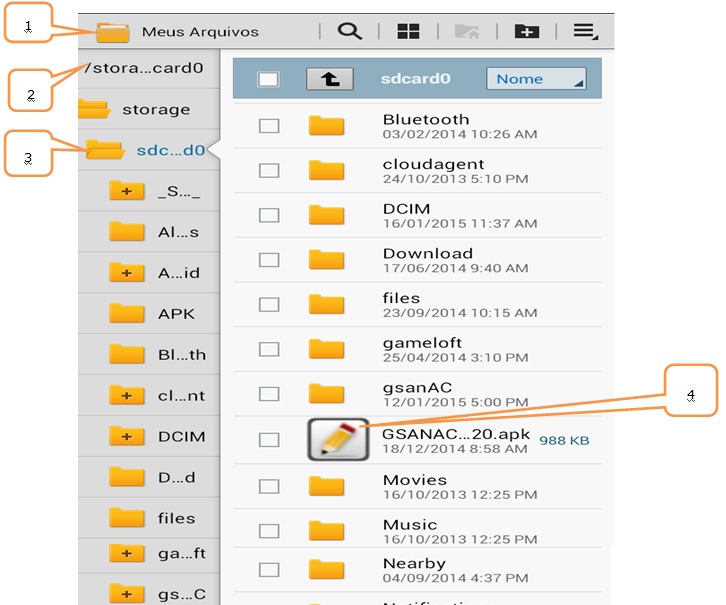The height and width of the screenshot is (605, 726).
Task: Click the cloudagent folder name text
Action: (x=433, y=164)
